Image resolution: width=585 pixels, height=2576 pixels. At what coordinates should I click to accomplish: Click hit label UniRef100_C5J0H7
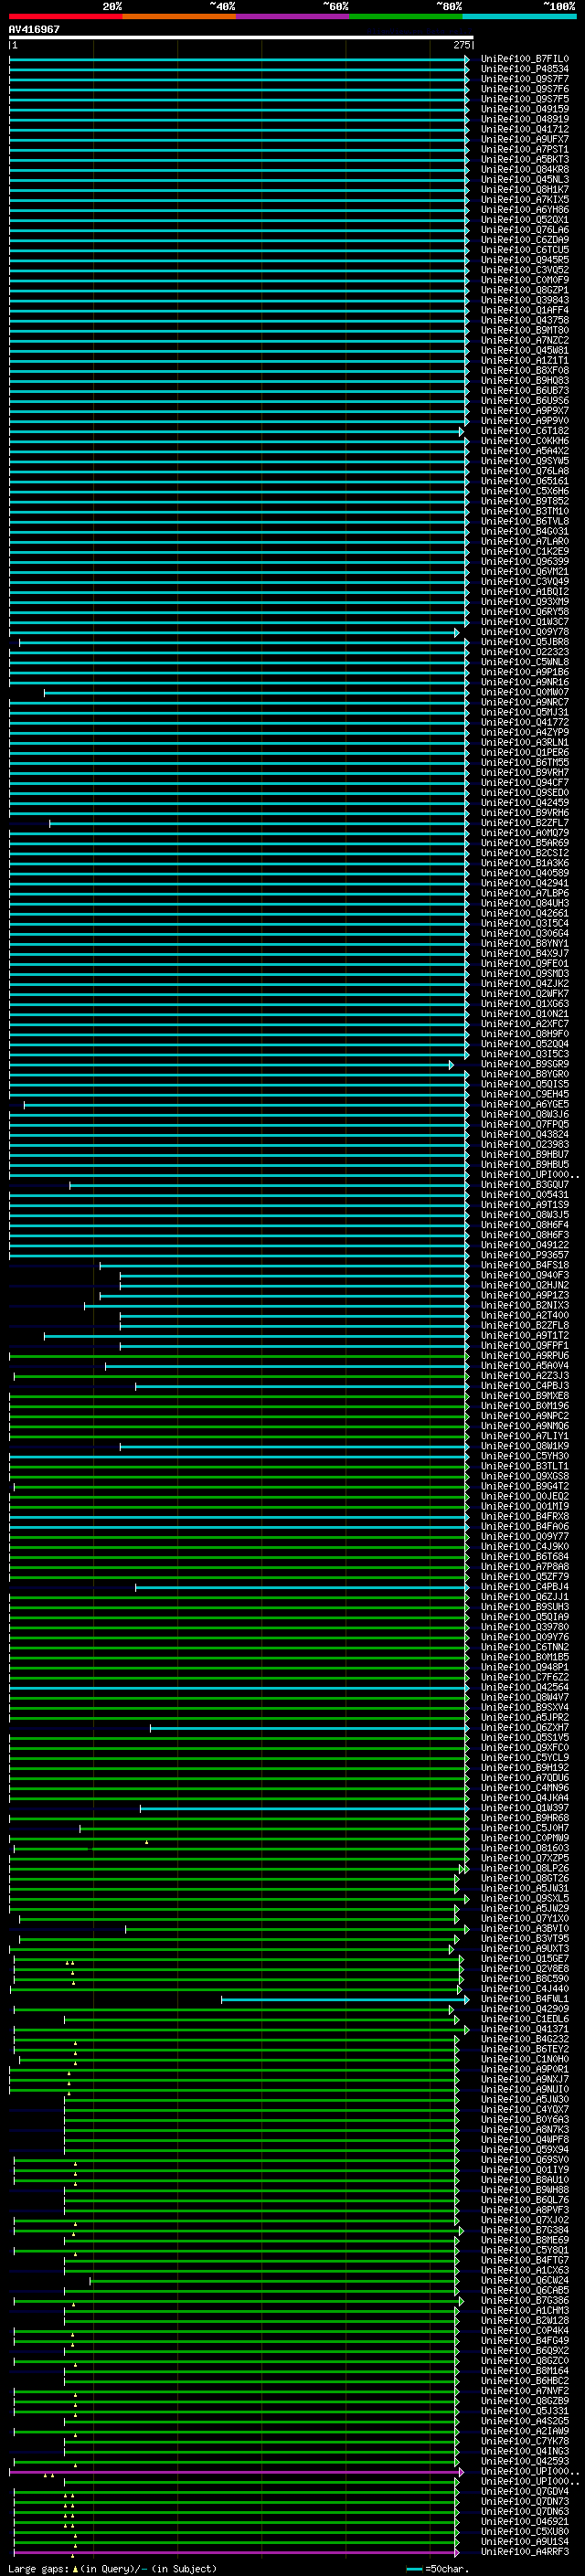pyautogui.click(x=524, y=1828)
